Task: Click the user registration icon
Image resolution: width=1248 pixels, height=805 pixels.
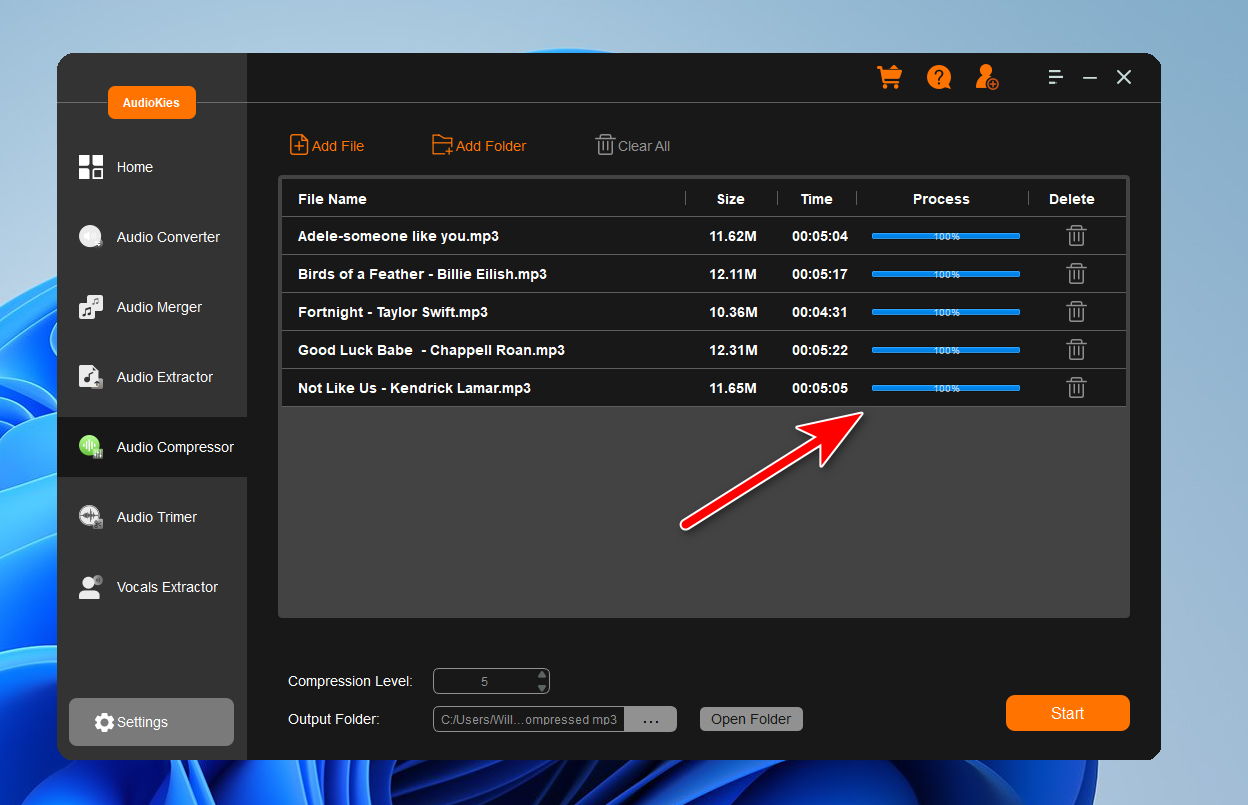Action: point(987,77)
